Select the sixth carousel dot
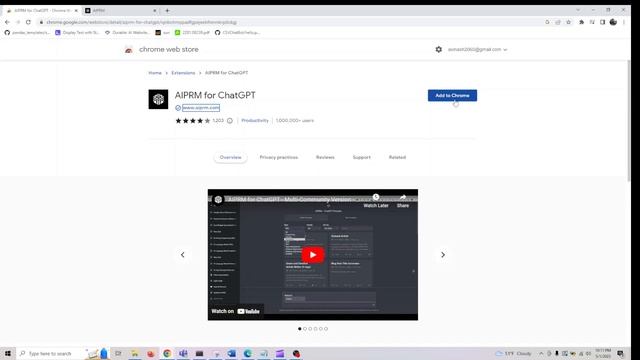This screenshot has width=640, height=360. coord(326,329)
